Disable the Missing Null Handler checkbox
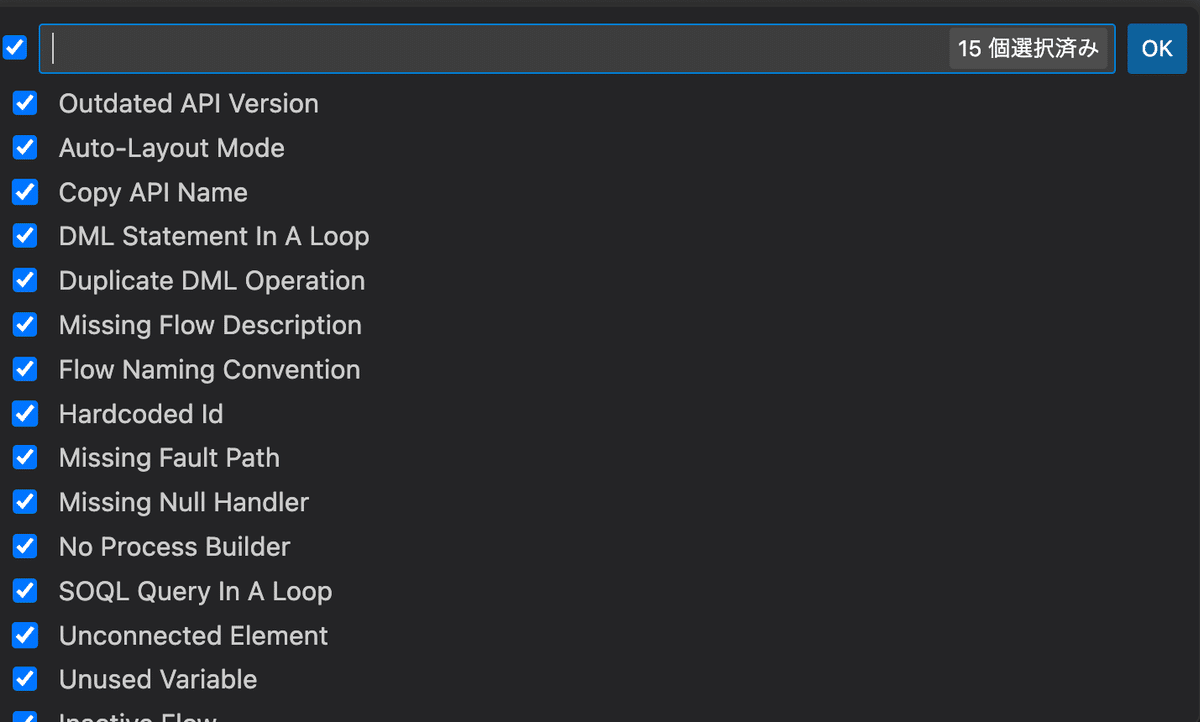This screenshot has width=1200, height=722. [24, 501]
